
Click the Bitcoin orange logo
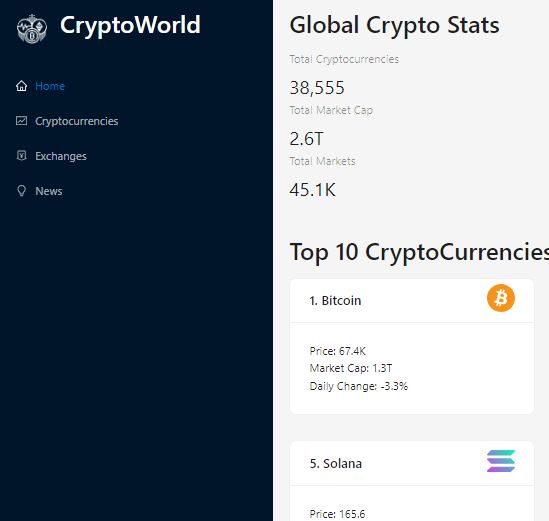(x=501, y=298)
